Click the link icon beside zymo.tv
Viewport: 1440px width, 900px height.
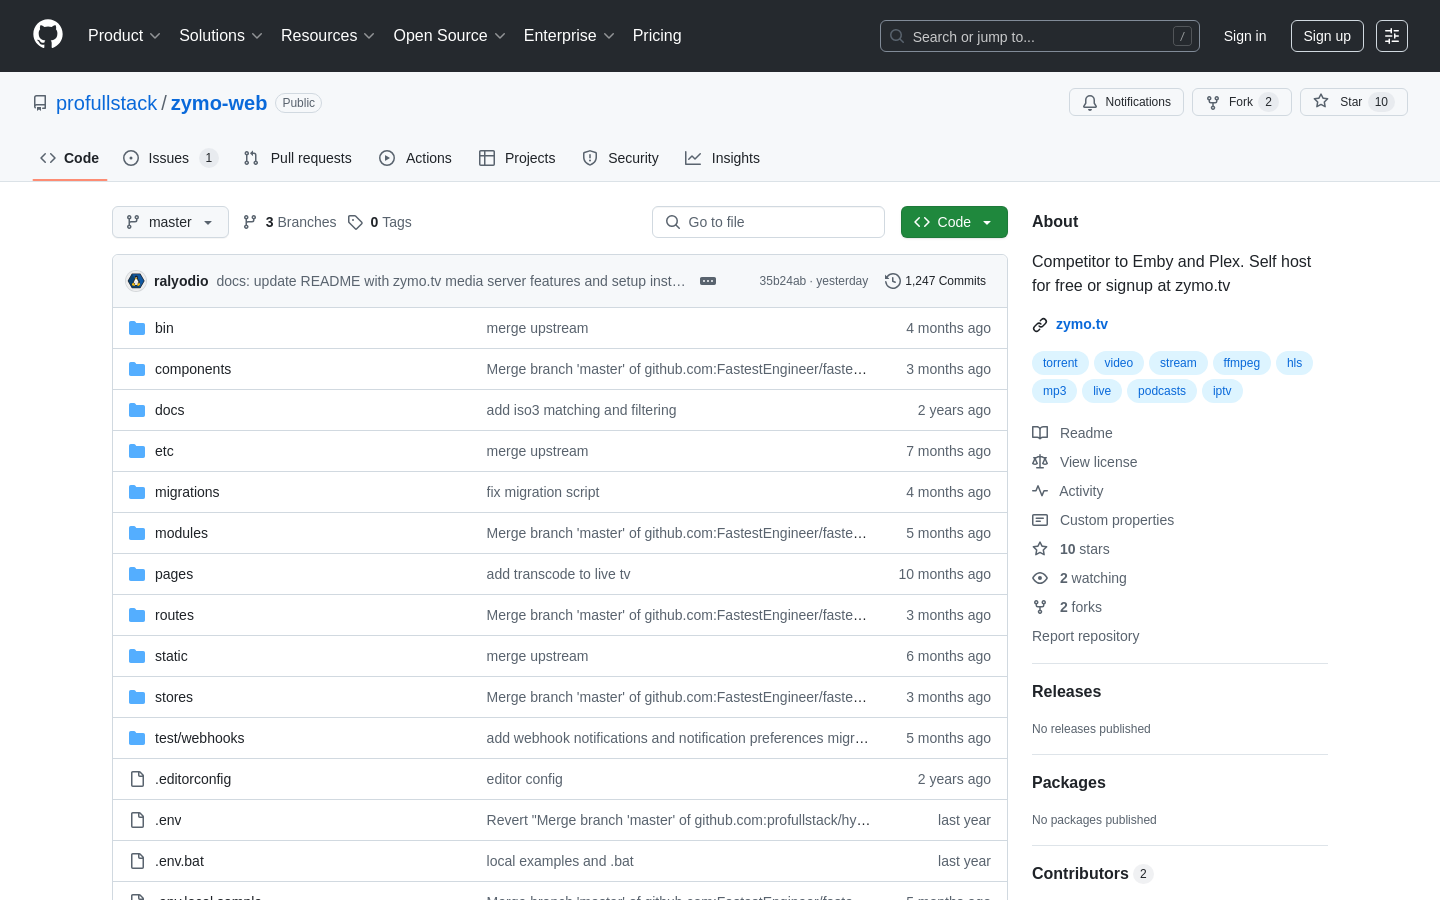[x=1040, y=325]
